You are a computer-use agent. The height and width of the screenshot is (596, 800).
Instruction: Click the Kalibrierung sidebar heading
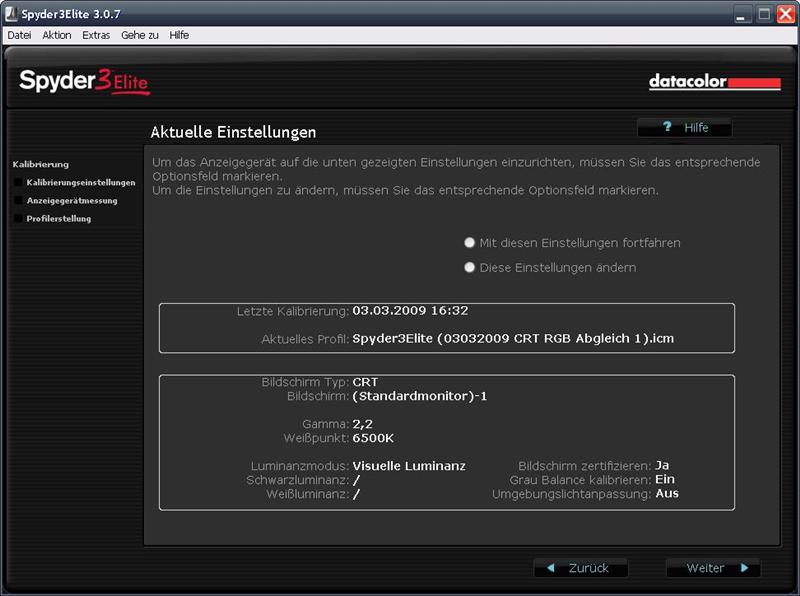click(41, 164)
